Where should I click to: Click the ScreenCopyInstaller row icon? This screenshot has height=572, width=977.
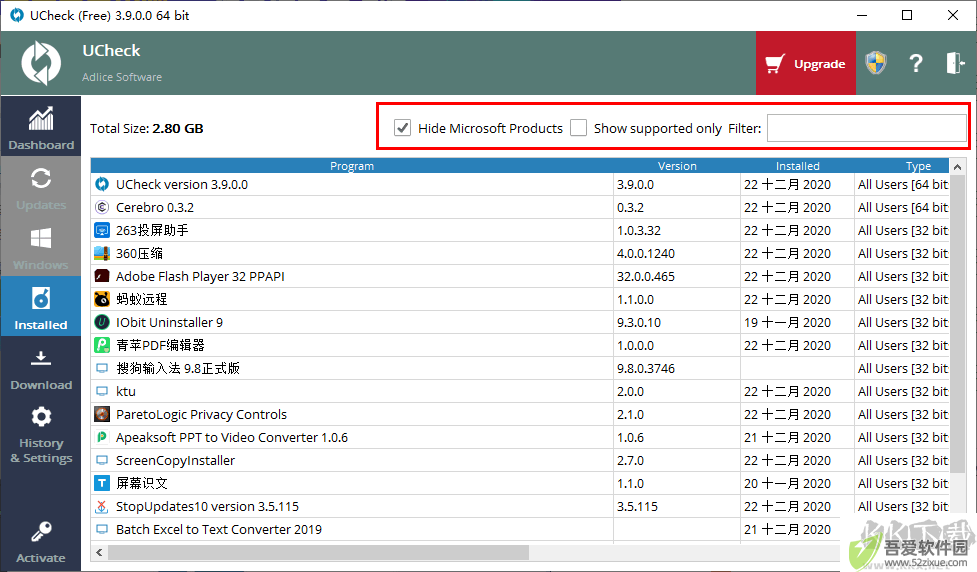pos(102,460)
